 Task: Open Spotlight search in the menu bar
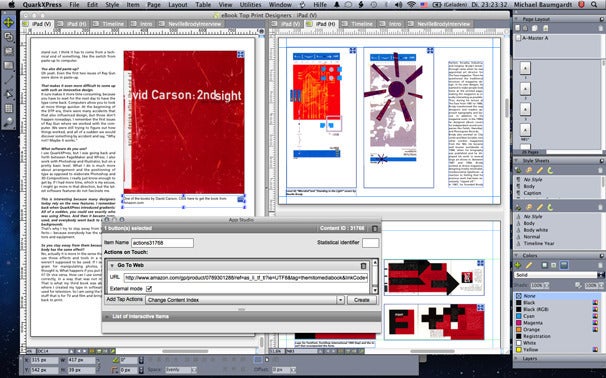pos(594,5)
